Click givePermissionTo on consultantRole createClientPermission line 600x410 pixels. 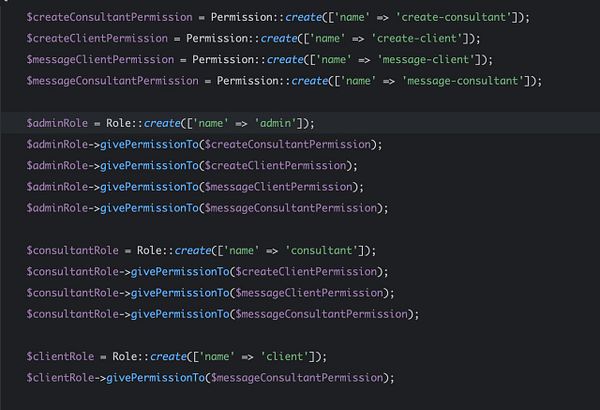point(180,272)
